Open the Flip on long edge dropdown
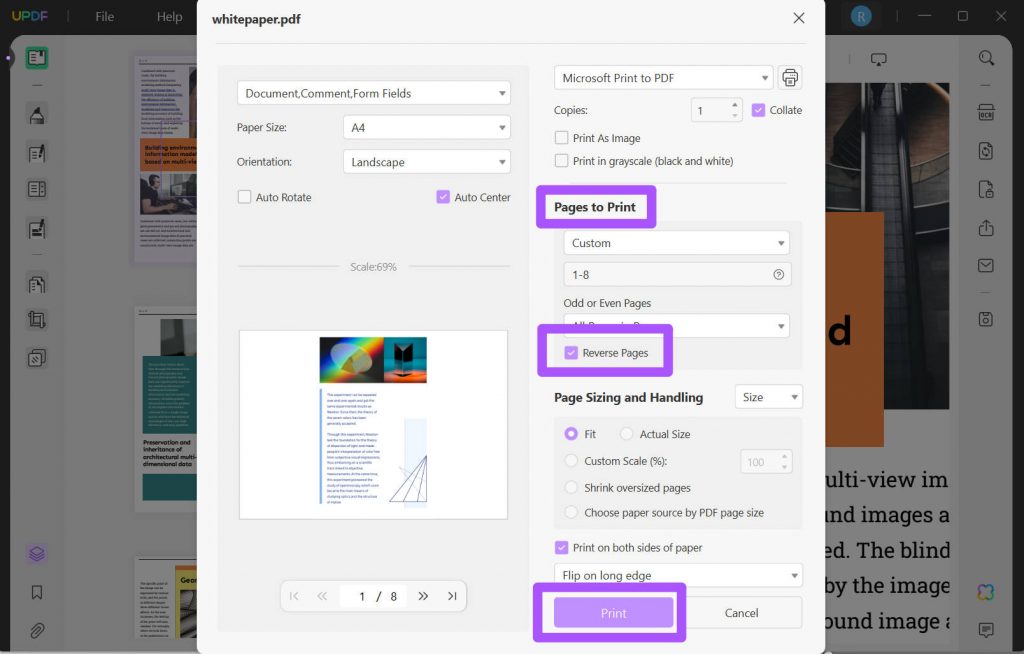The width and height of the screenshot is (1024, 654). pyautogui.click(x=677, y=575)
